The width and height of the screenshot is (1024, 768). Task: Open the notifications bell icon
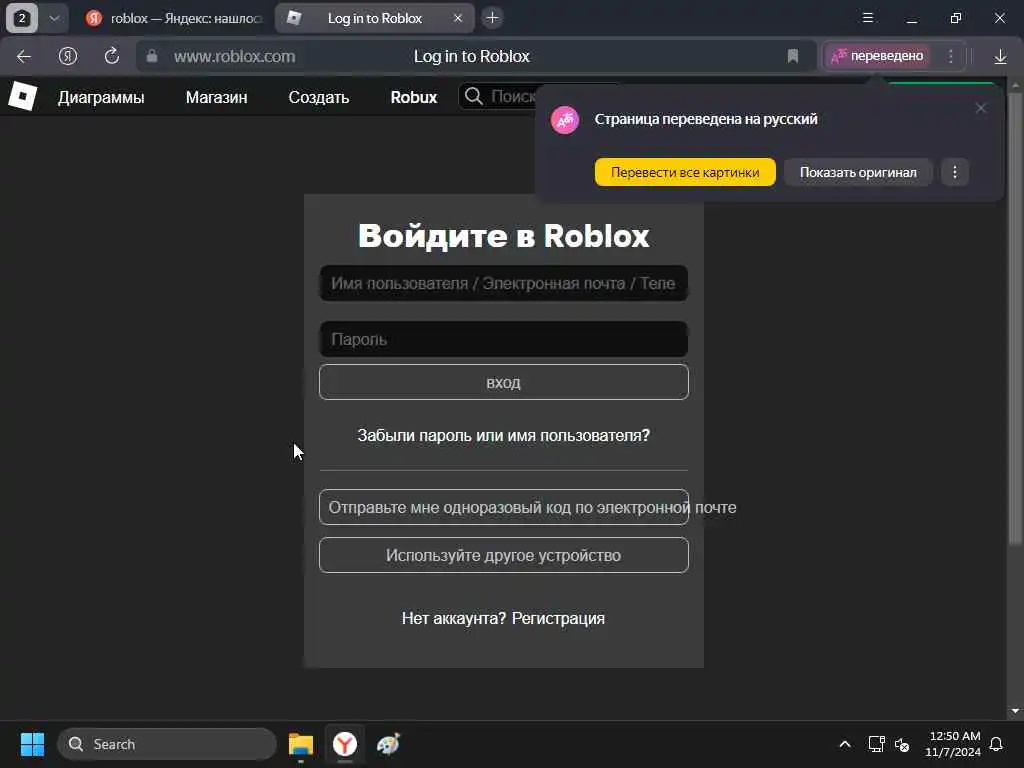point(997,744)
